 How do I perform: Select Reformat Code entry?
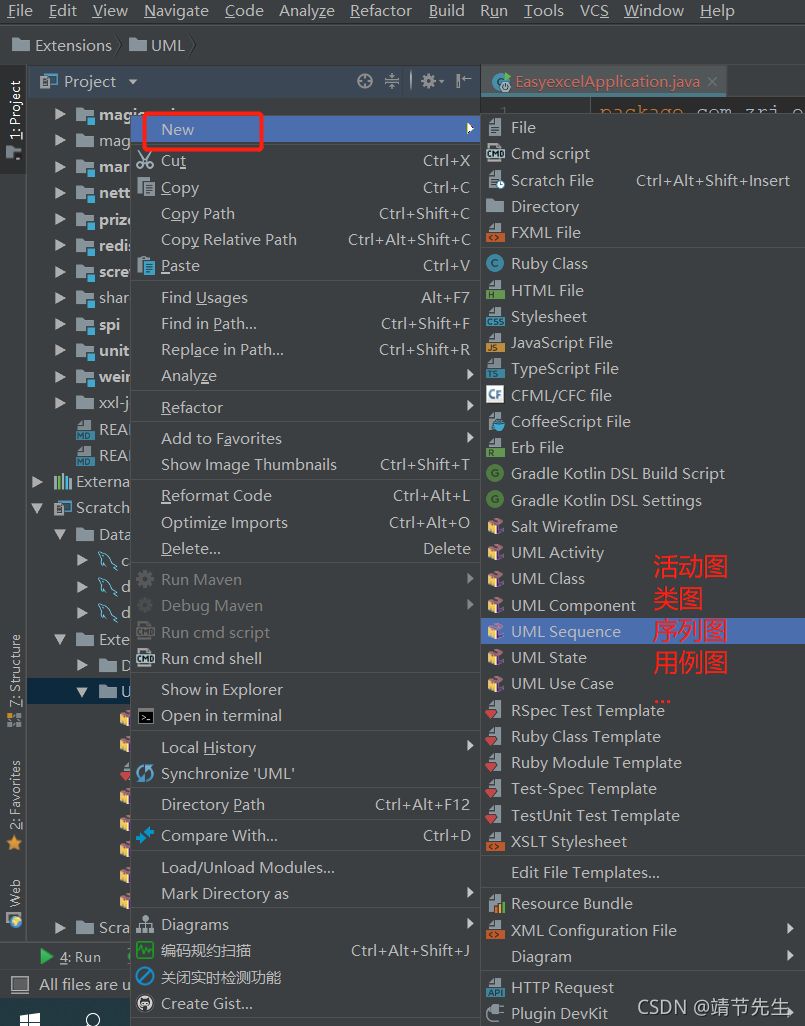(x=306, y=496)
